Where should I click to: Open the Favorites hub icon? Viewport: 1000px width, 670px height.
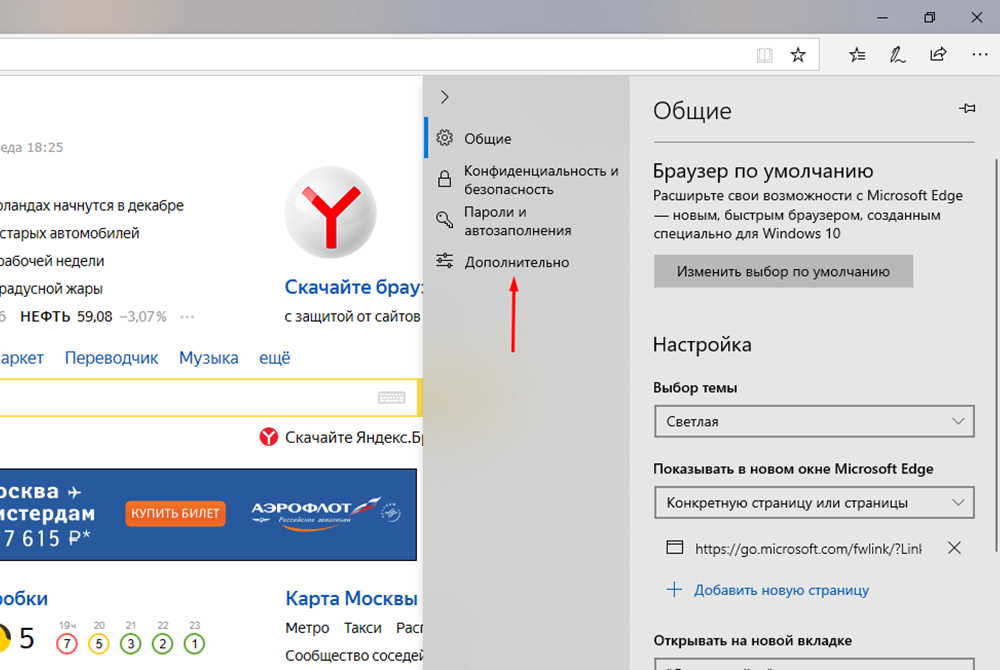coord(858,55)
